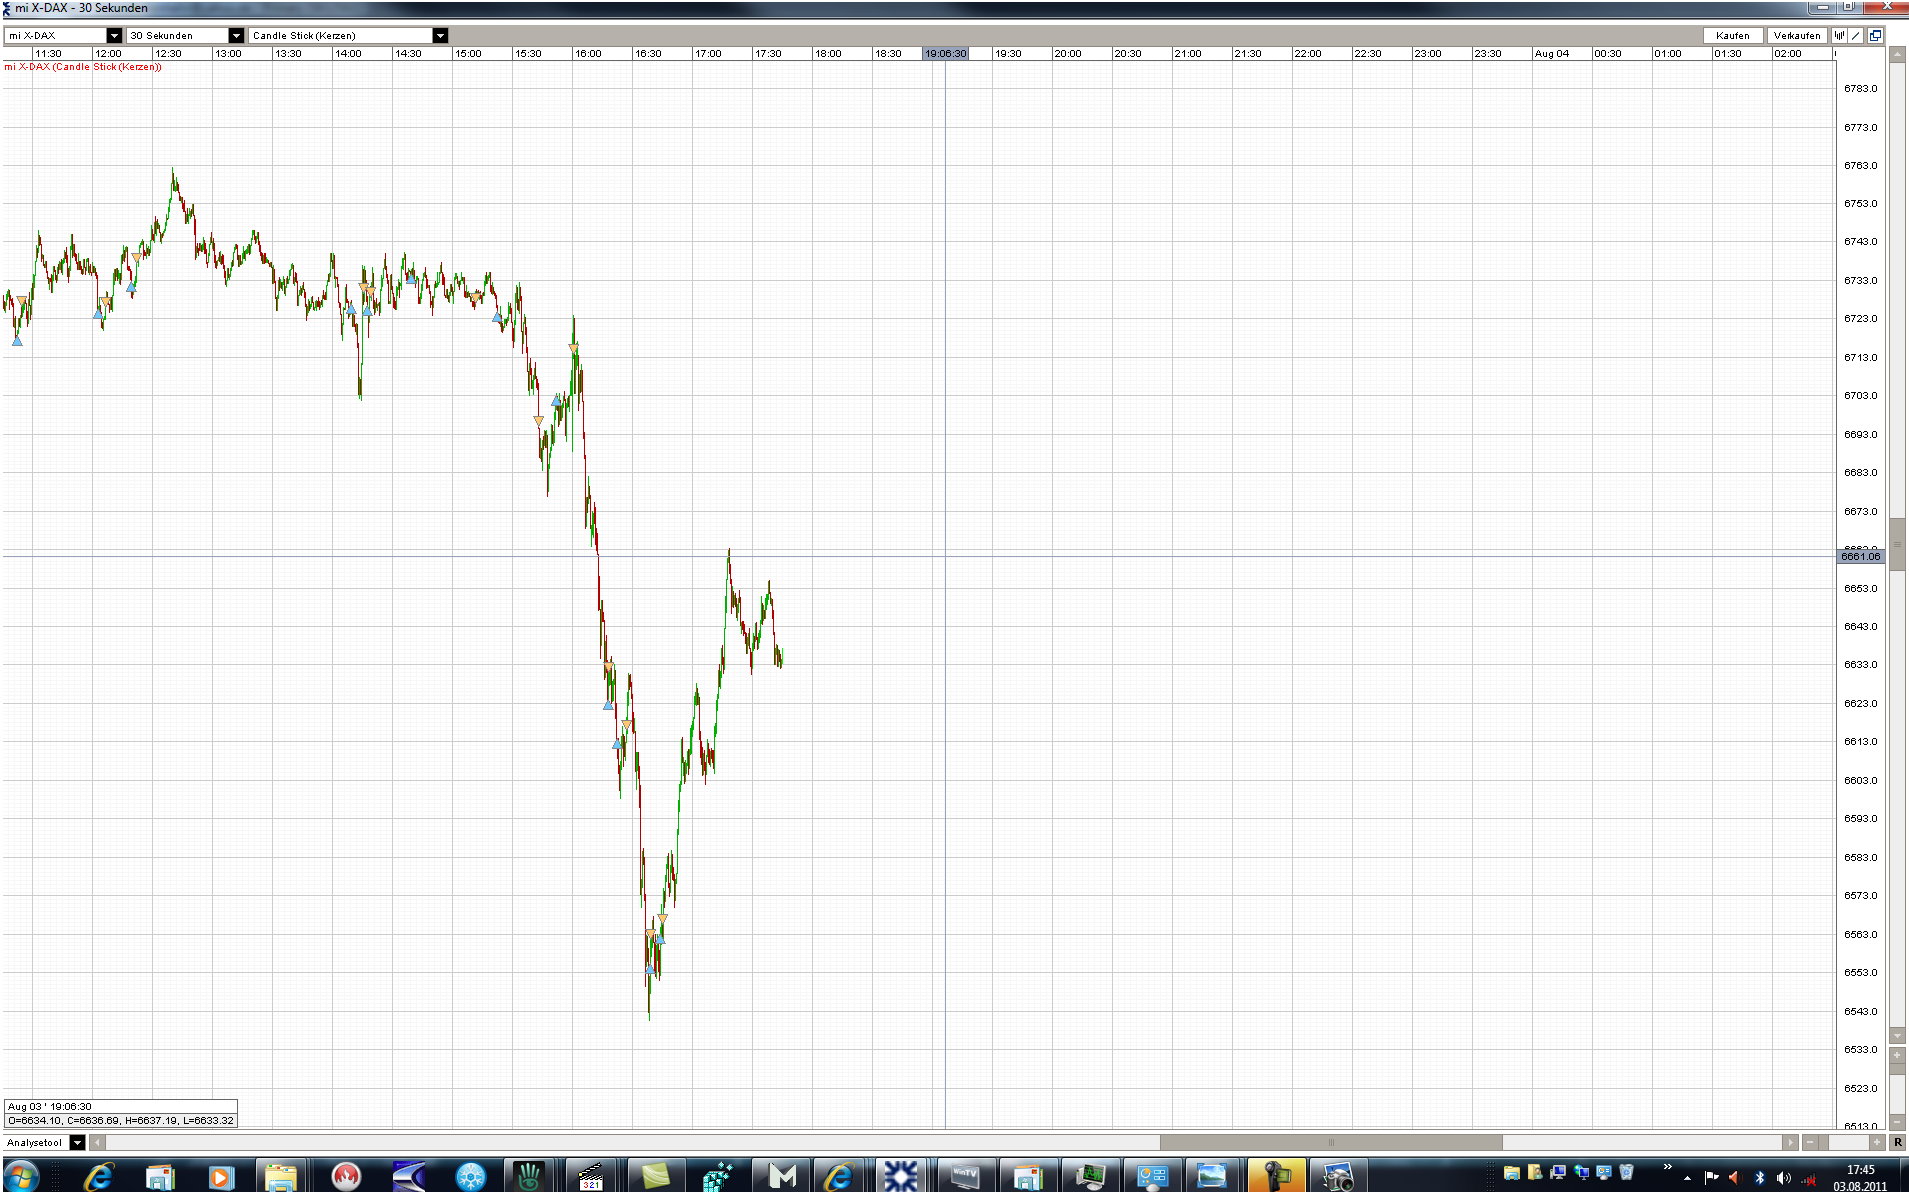Image resolution: width=1909 pixels, height=1192 pixels.
Task: Open the mi X-DAX instrument dropdown arrow
Action: pyautogui.click(x=114, y=35)
